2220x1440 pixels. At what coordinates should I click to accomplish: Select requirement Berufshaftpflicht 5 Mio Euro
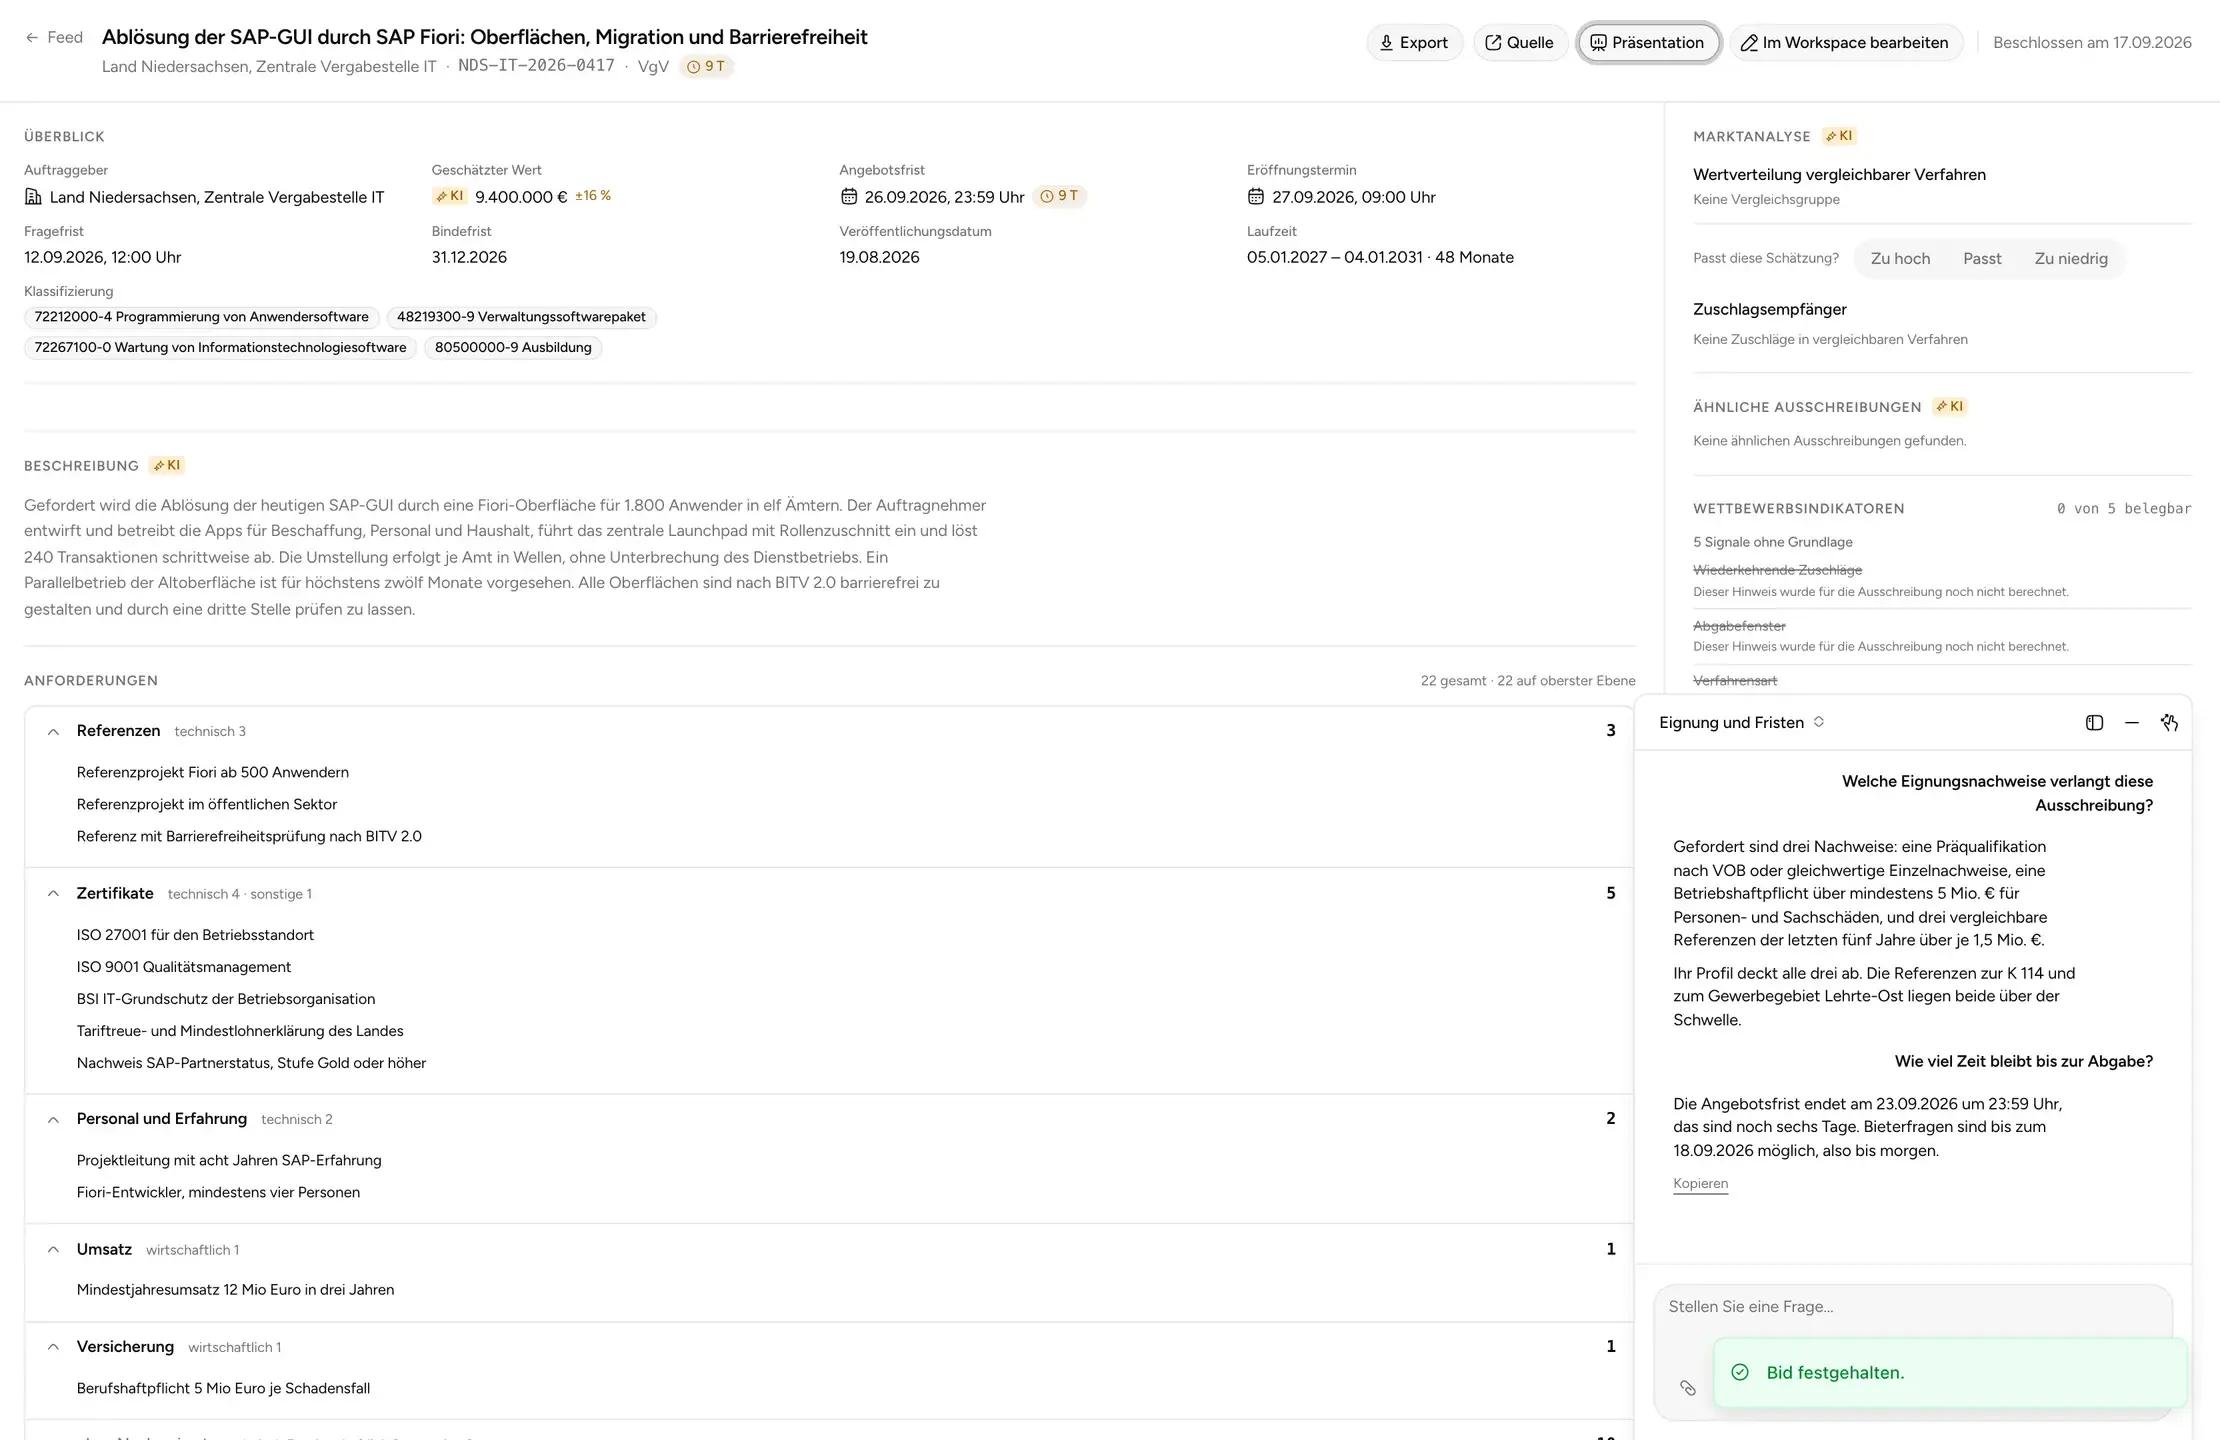[223, 1389]
